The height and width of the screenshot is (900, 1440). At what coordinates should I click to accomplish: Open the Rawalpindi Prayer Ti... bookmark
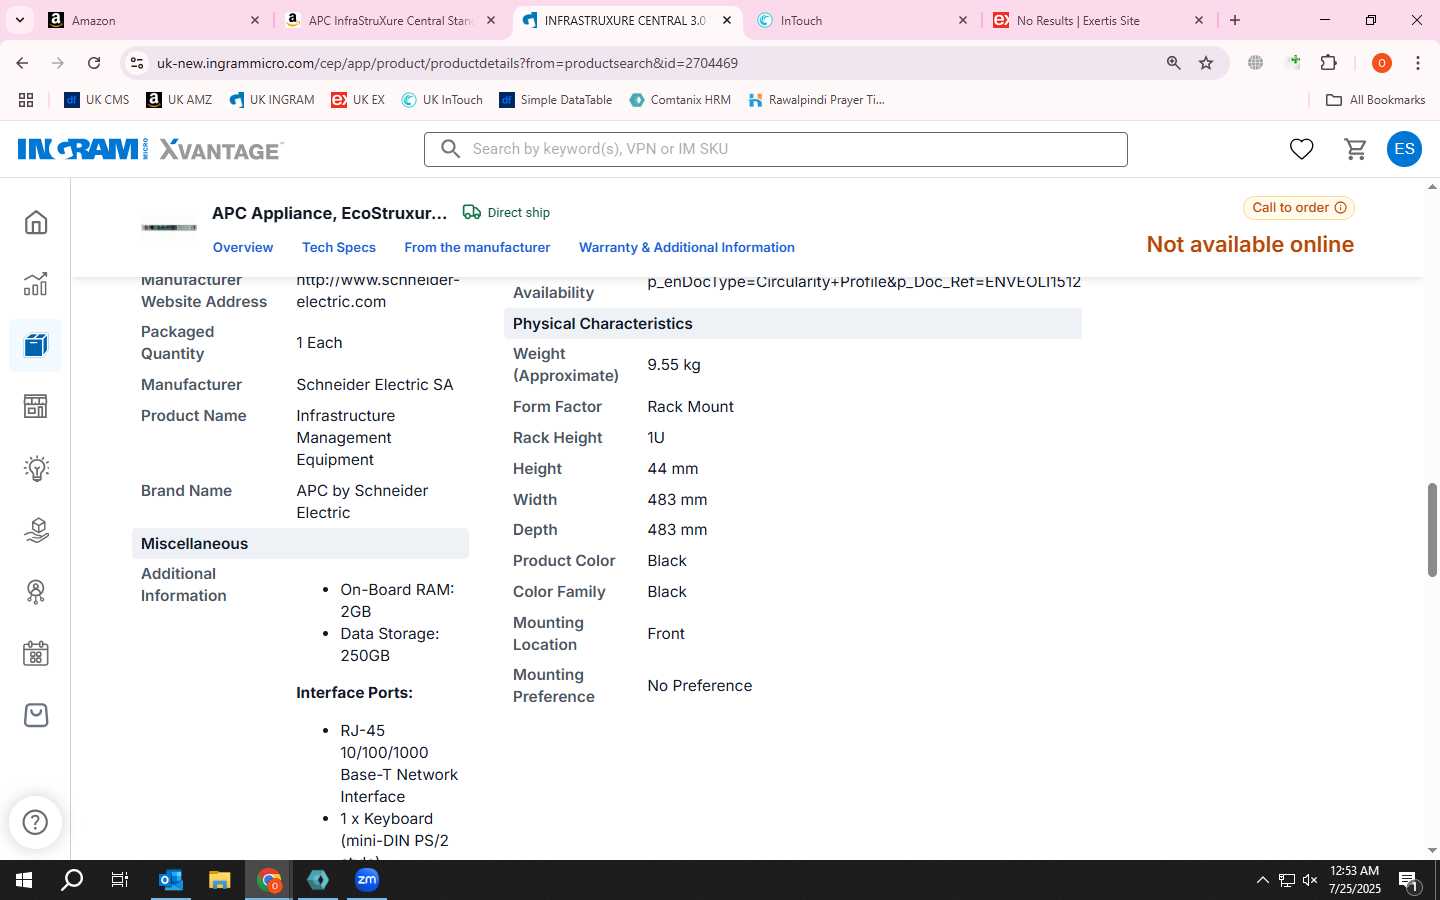click(816, 100)
